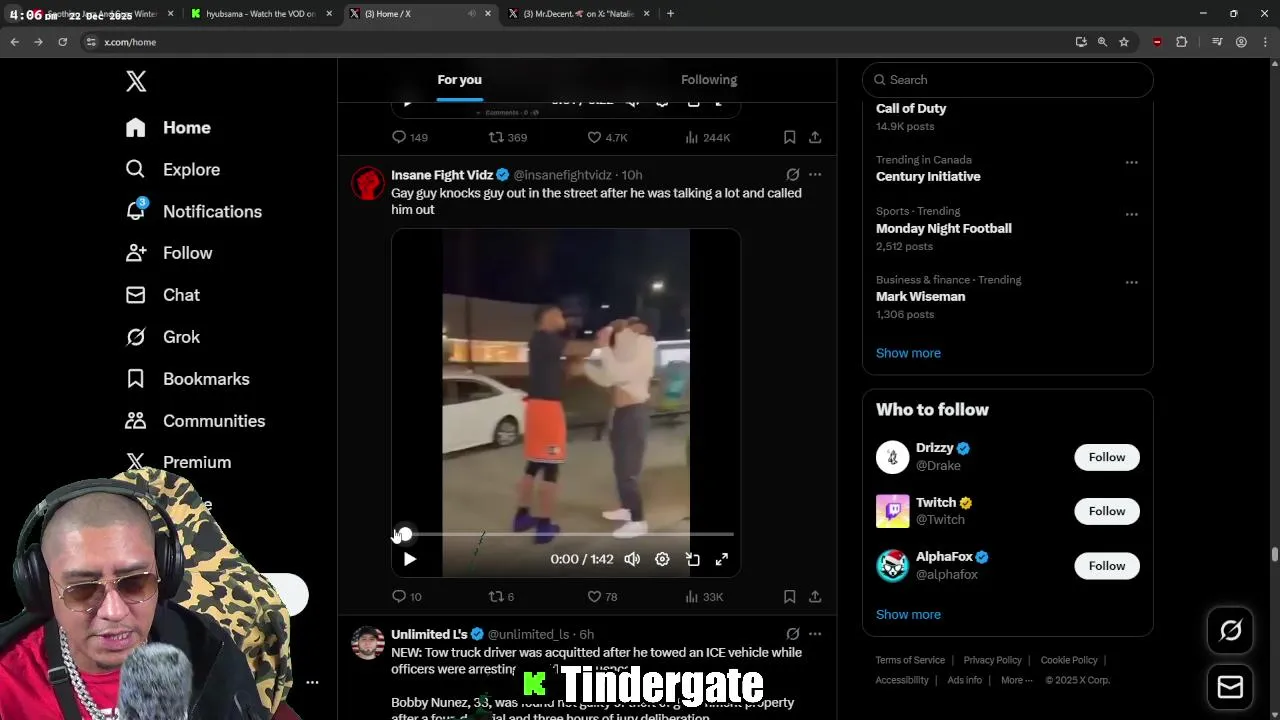Image resolution: width=1280 pixels, height=720 pixels.
Task: Open video settings gear icon
Action: [x=662, y=559]
